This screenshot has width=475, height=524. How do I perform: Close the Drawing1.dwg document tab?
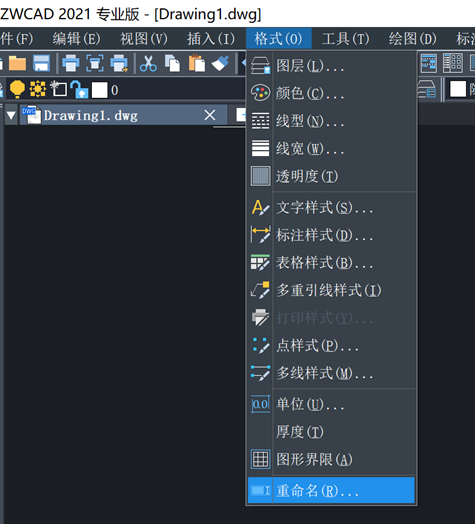[210, 115]
